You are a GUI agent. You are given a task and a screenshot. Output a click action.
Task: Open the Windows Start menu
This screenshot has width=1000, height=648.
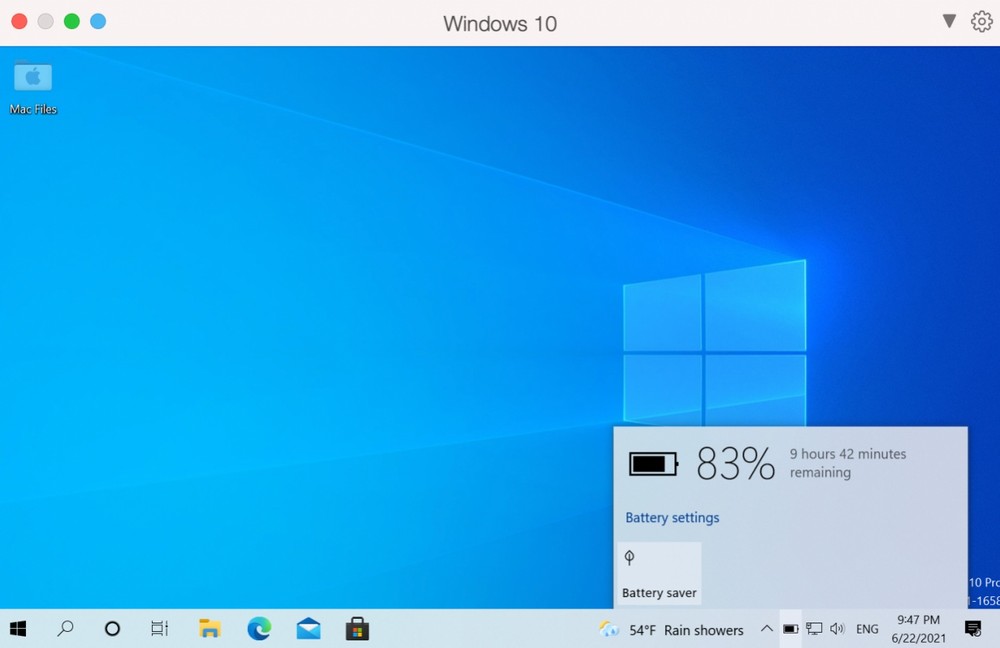coord(18,629)
